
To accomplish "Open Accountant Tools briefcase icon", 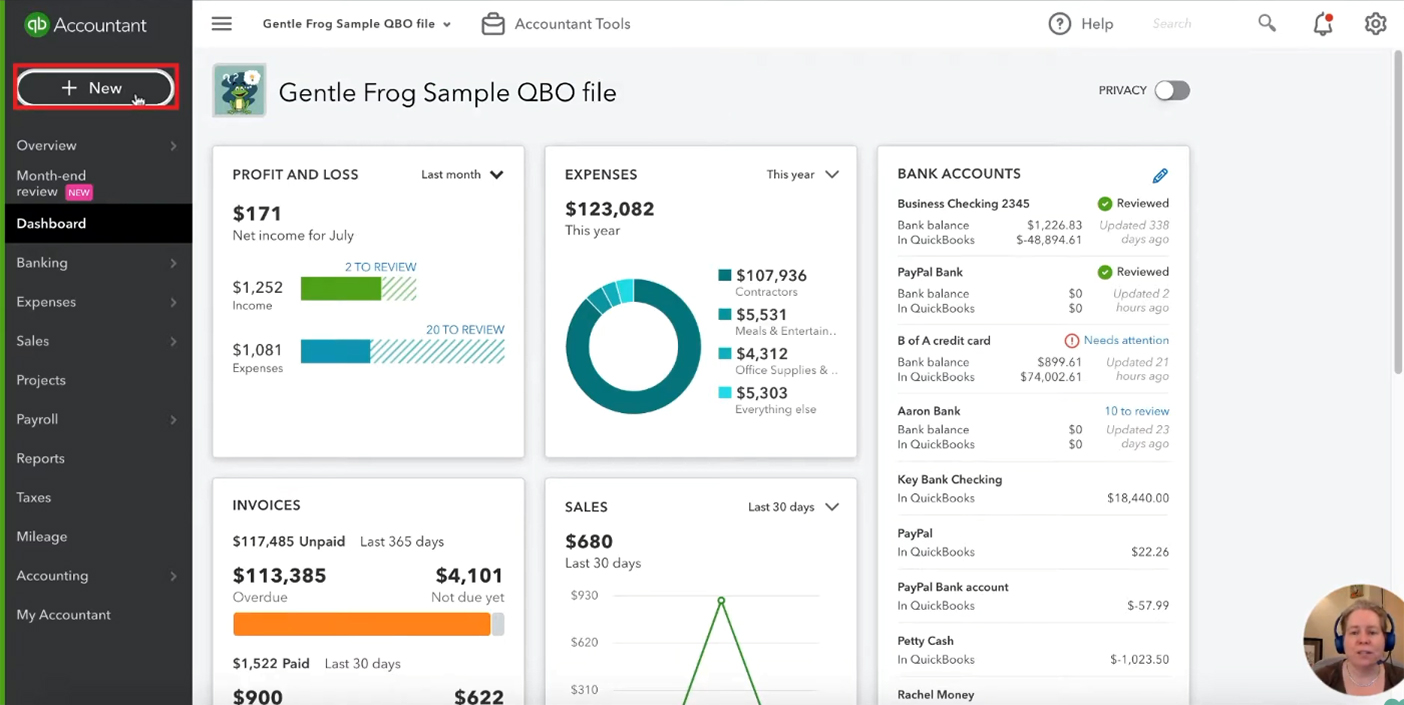I will click(493, 24).
